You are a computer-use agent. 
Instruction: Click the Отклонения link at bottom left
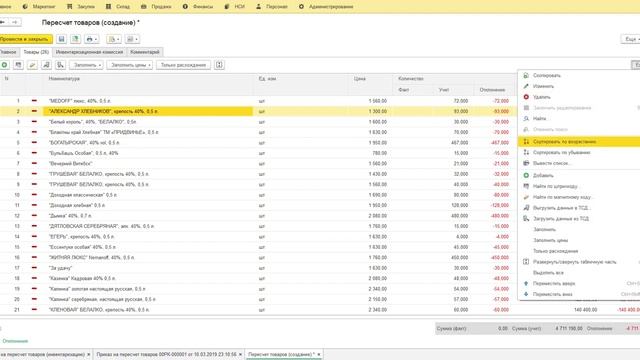(15, 341)
